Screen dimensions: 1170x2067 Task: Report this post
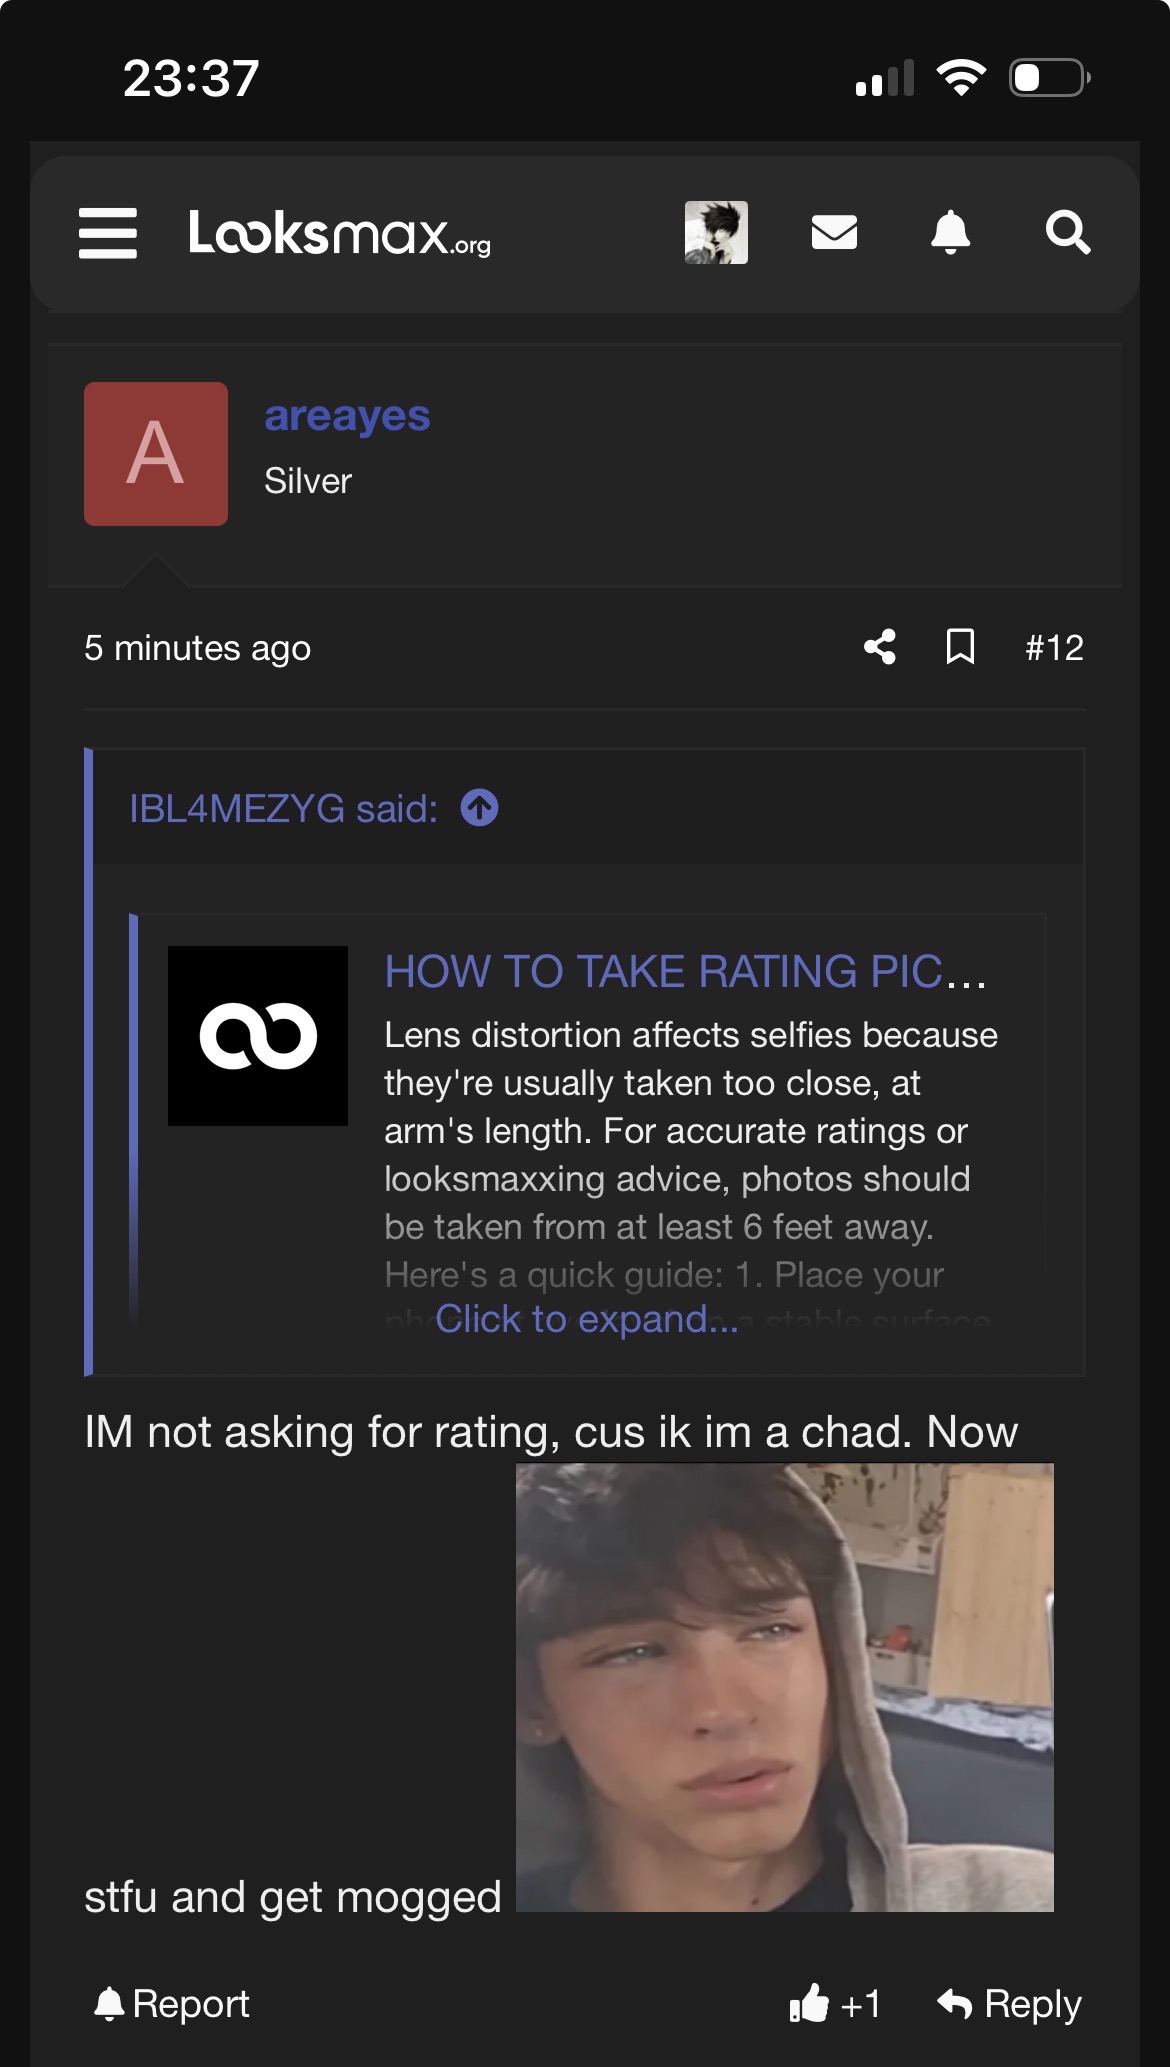(171, 2004)
